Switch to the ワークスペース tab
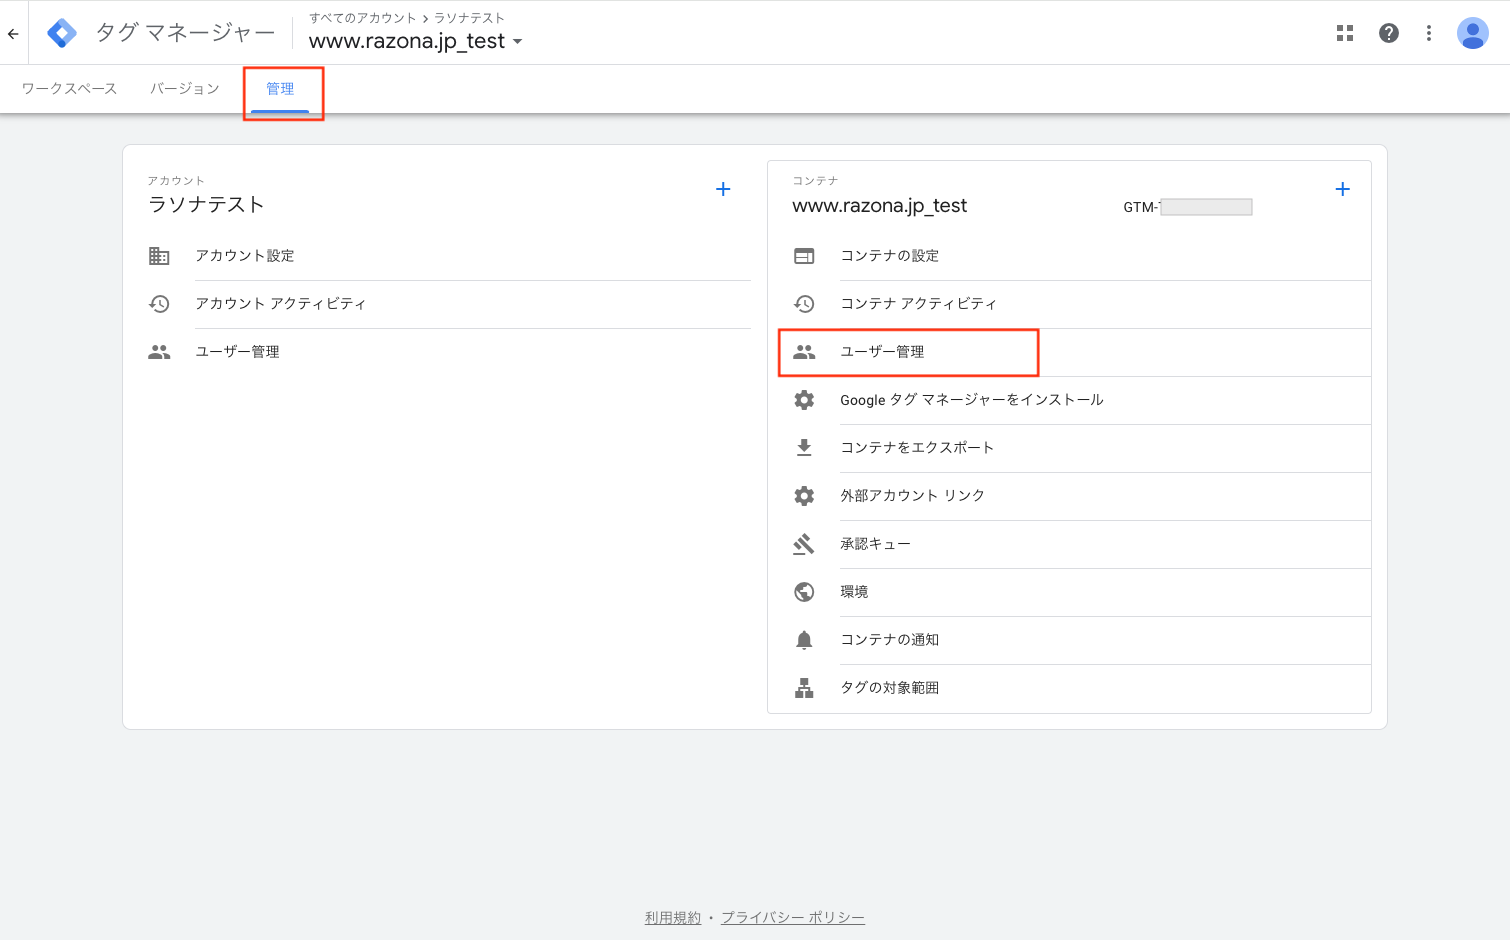Screen dimensions: 1510x940 pos(69,89)
